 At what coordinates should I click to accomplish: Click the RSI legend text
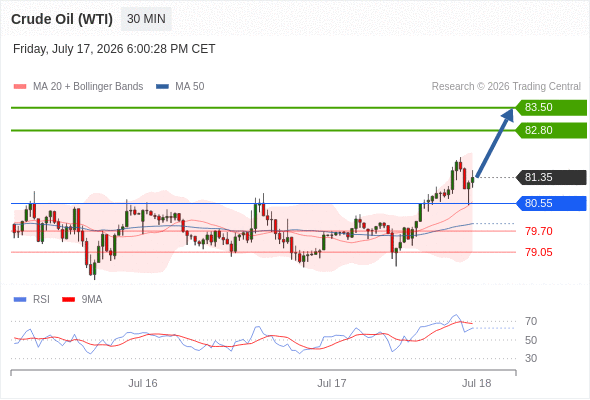(41, 300)
